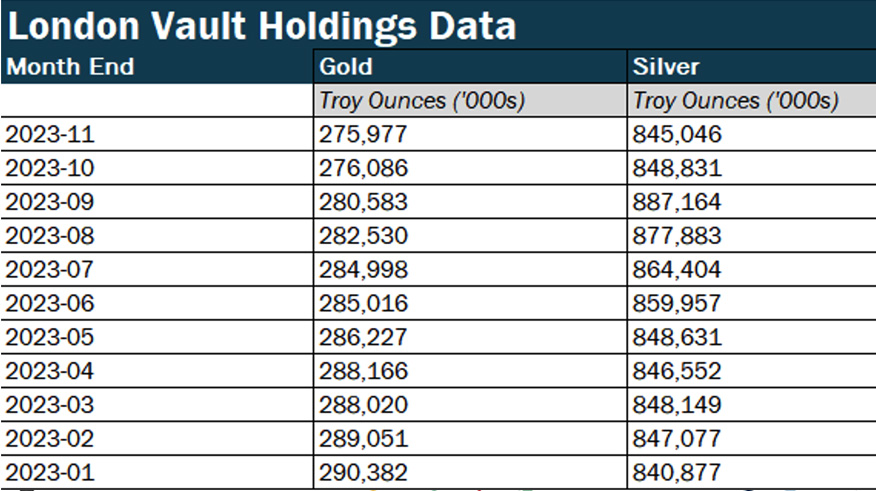
Task: Select the 2023-11 month cell
Action: [50, 135]
